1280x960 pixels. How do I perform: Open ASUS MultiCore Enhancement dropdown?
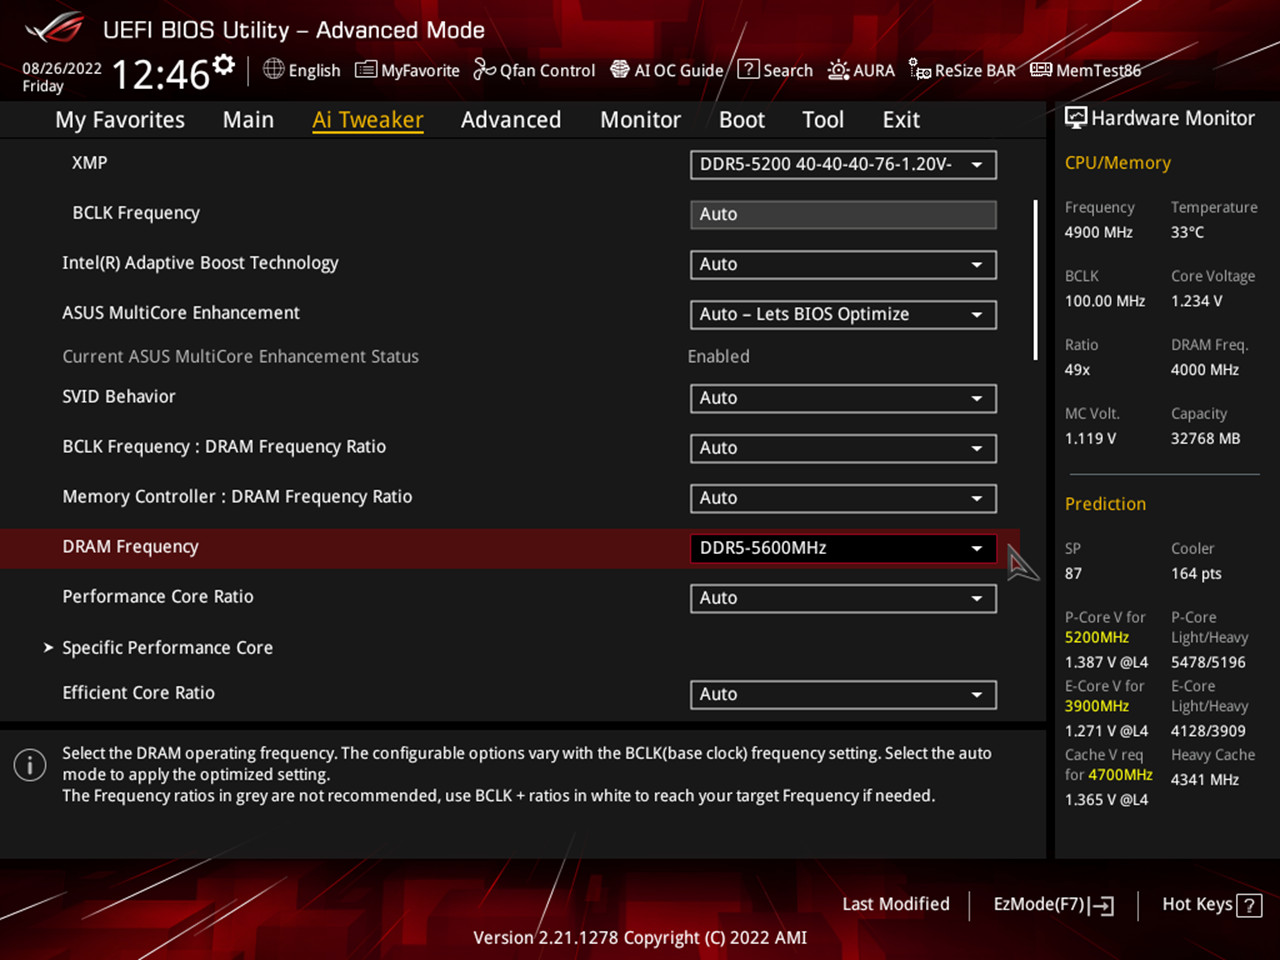pyautogui.click(x=842, y=315)
